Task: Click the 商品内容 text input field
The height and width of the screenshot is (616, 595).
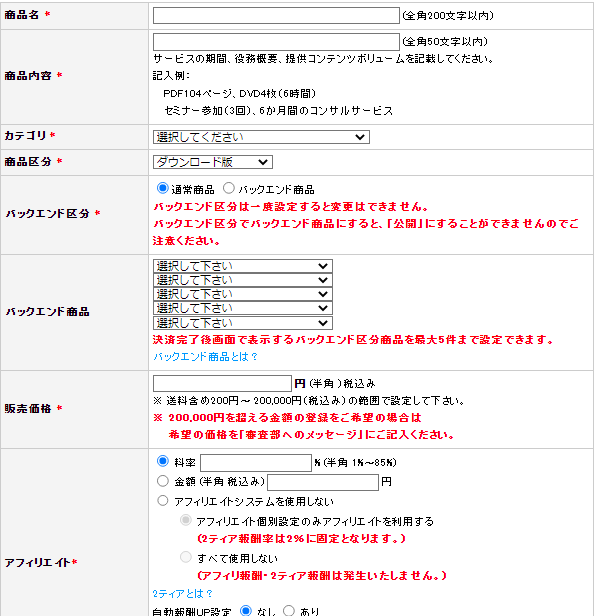Action: click(276, 42)
